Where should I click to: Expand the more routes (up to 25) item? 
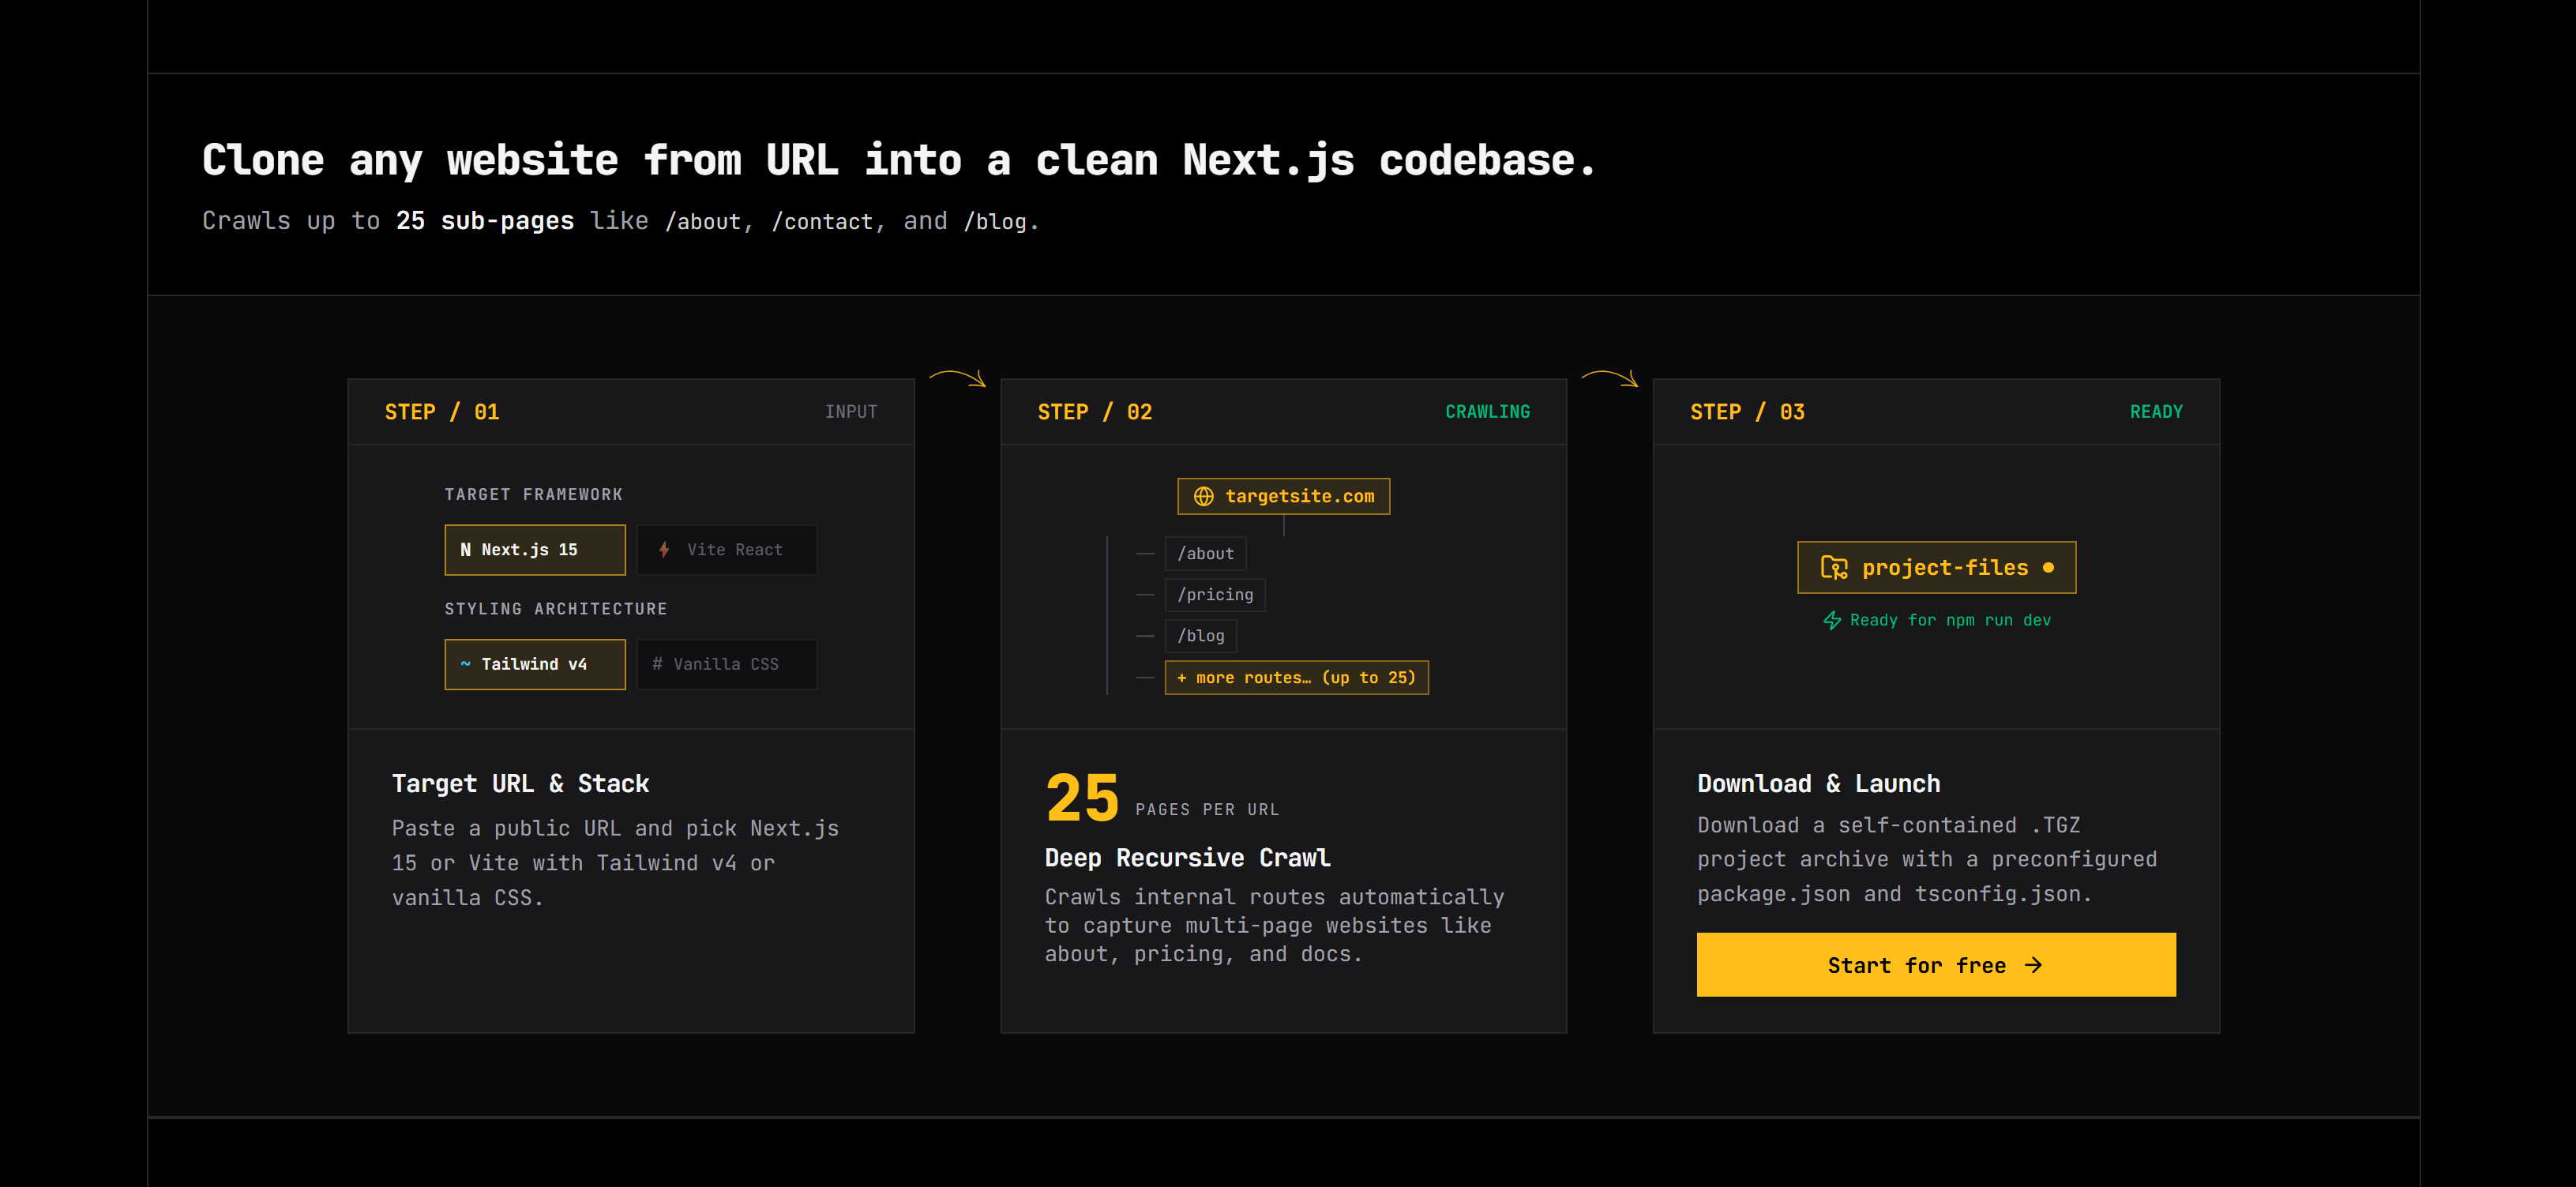coord(1297,677)
